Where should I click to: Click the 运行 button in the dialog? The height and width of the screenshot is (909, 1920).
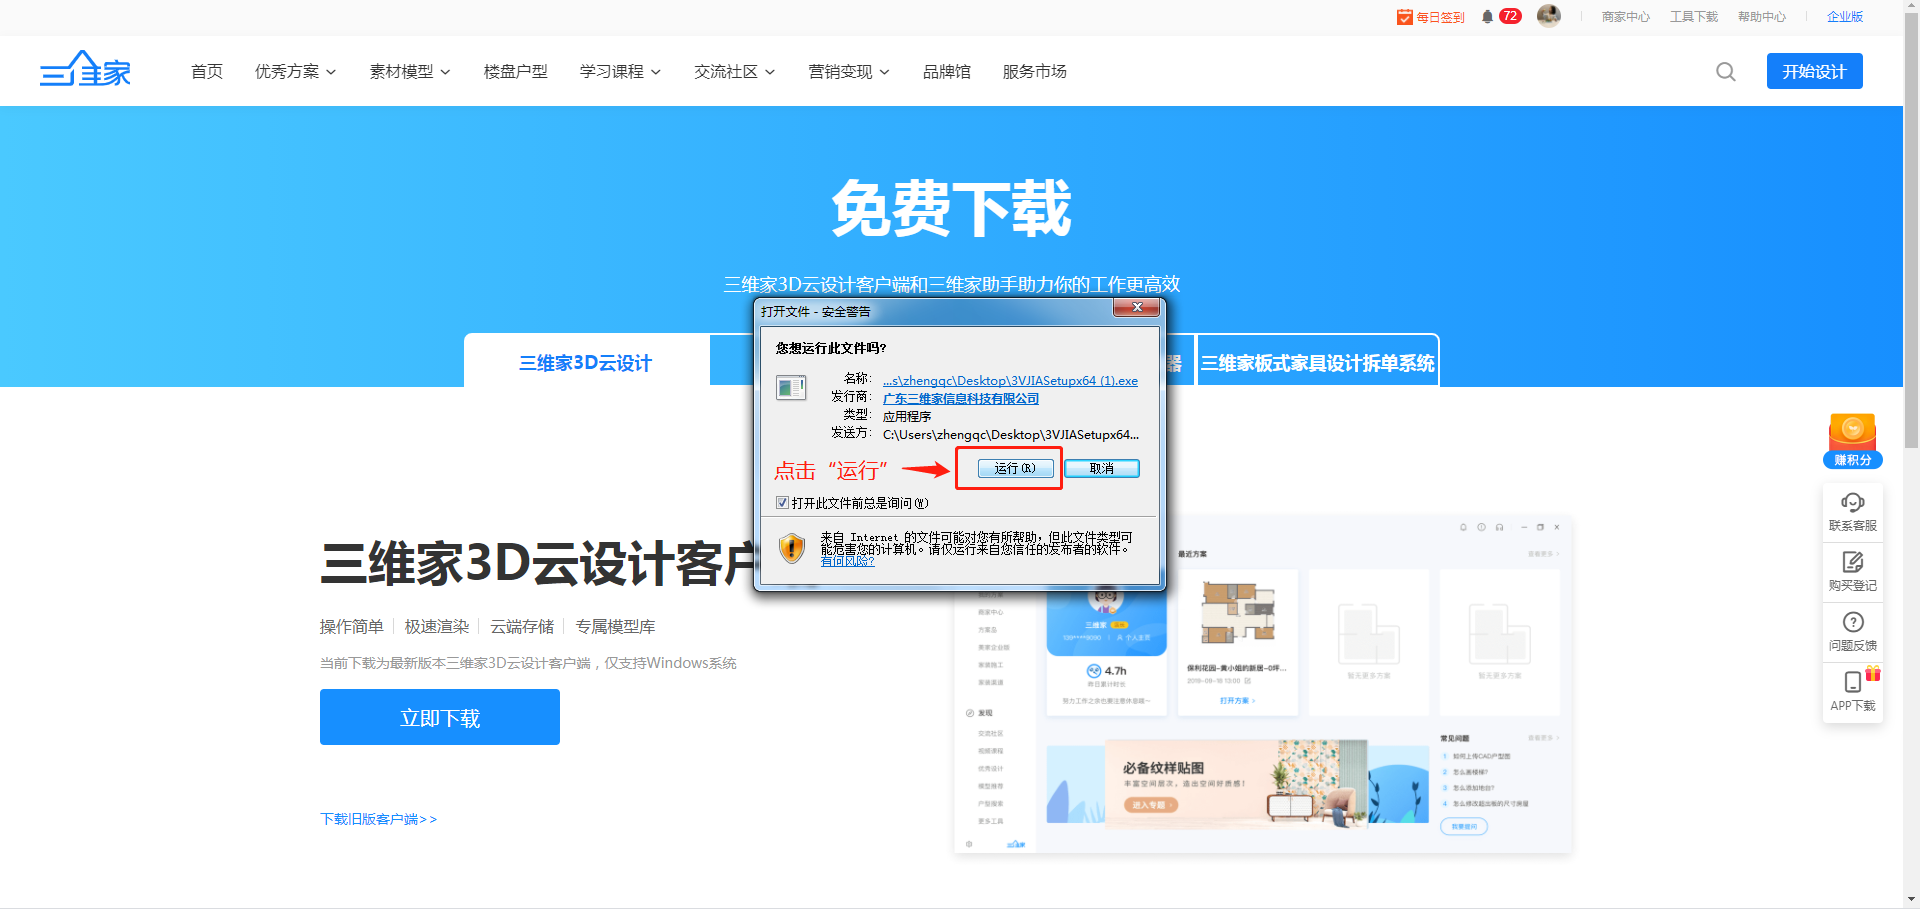(x=1015, y=468)
